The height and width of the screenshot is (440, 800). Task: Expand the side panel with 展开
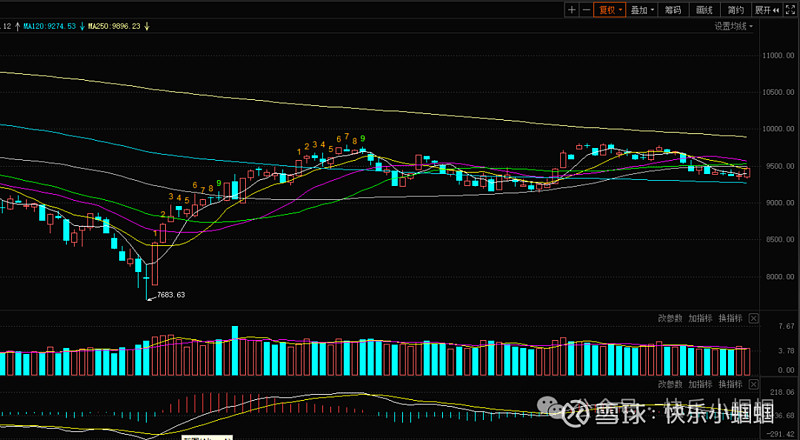(x=766, y=10)
